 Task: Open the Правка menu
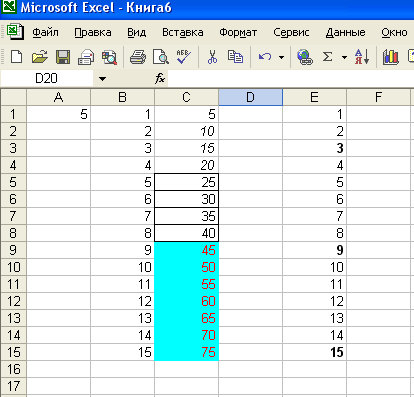point(93,32)
